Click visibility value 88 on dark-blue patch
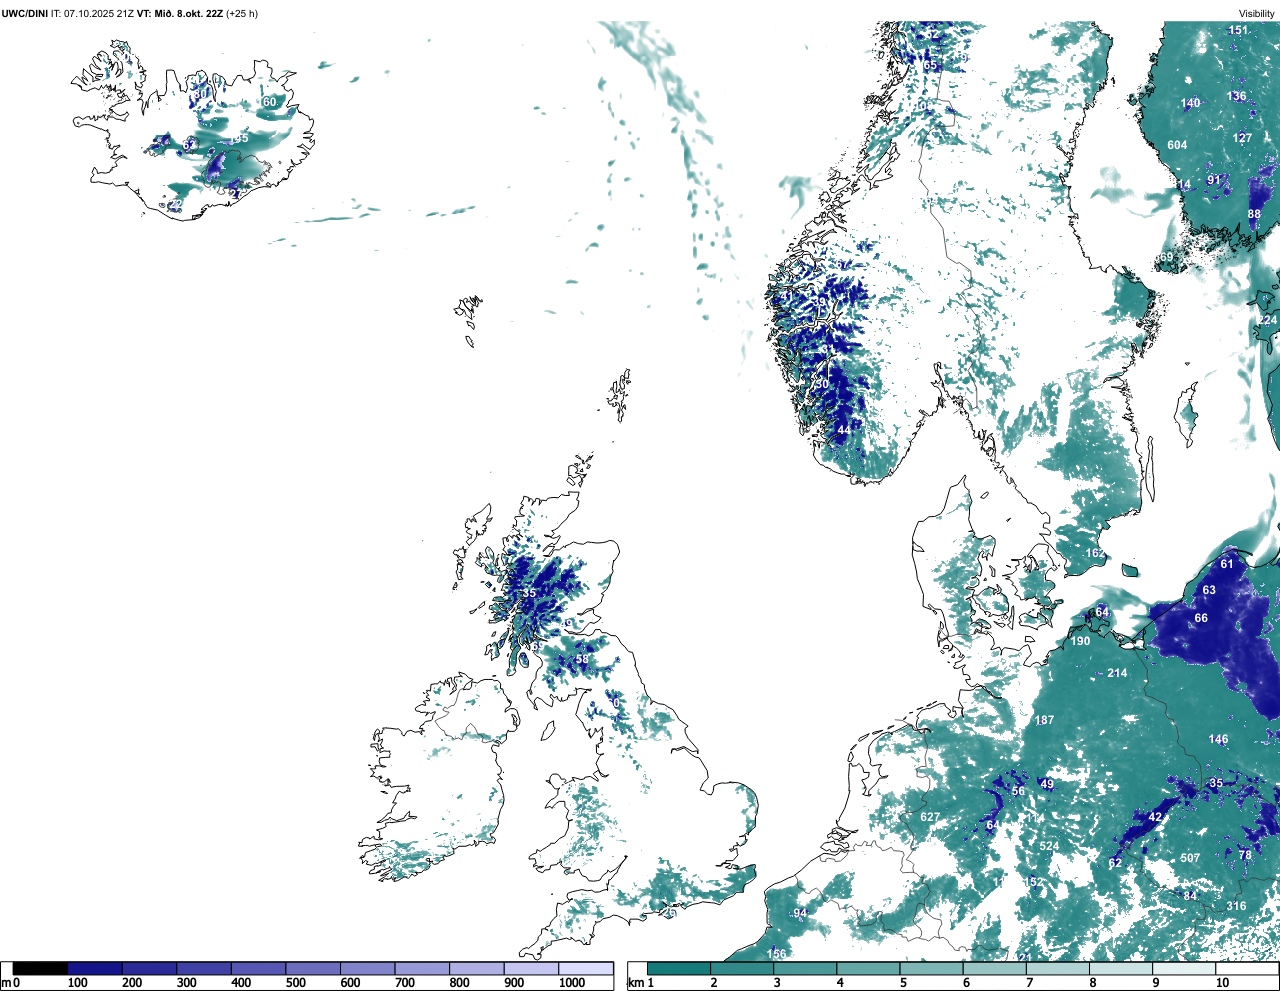This screenshot has height=991, width=1280. (1254, 214)
